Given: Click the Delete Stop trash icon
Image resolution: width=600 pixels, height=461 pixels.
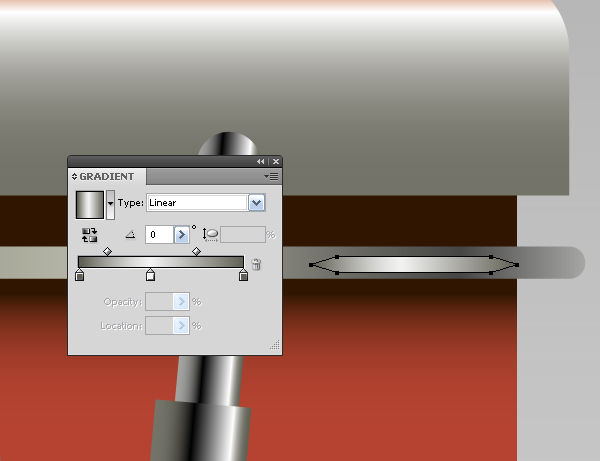Looking at the screenshot, I should click(x=256, y=264).
